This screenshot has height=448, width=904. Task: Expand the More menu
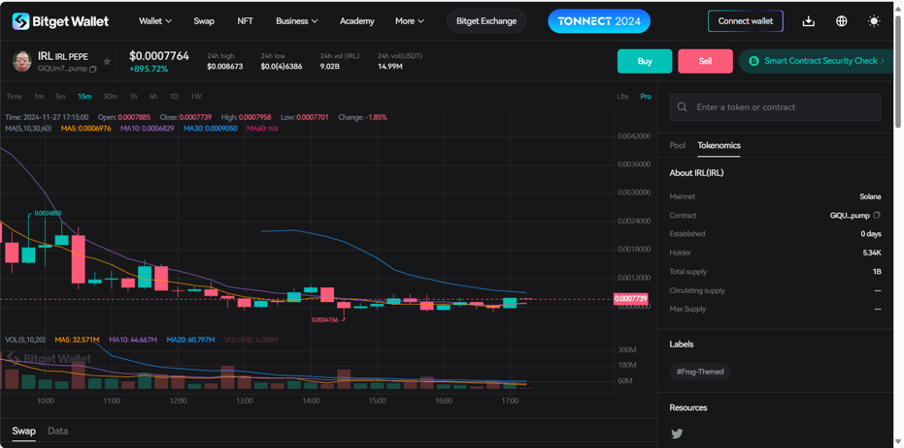tap(409, 21)
